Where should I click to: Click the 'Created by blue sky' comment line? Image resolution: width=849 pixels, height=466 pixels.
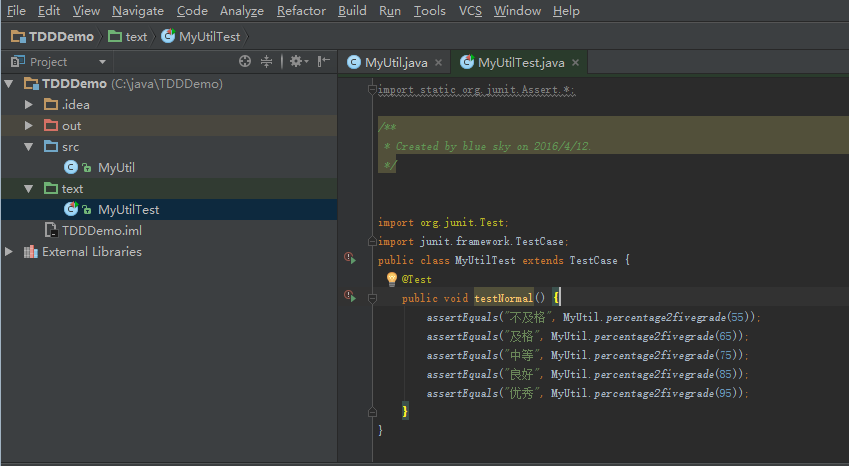tap(487, 146)
